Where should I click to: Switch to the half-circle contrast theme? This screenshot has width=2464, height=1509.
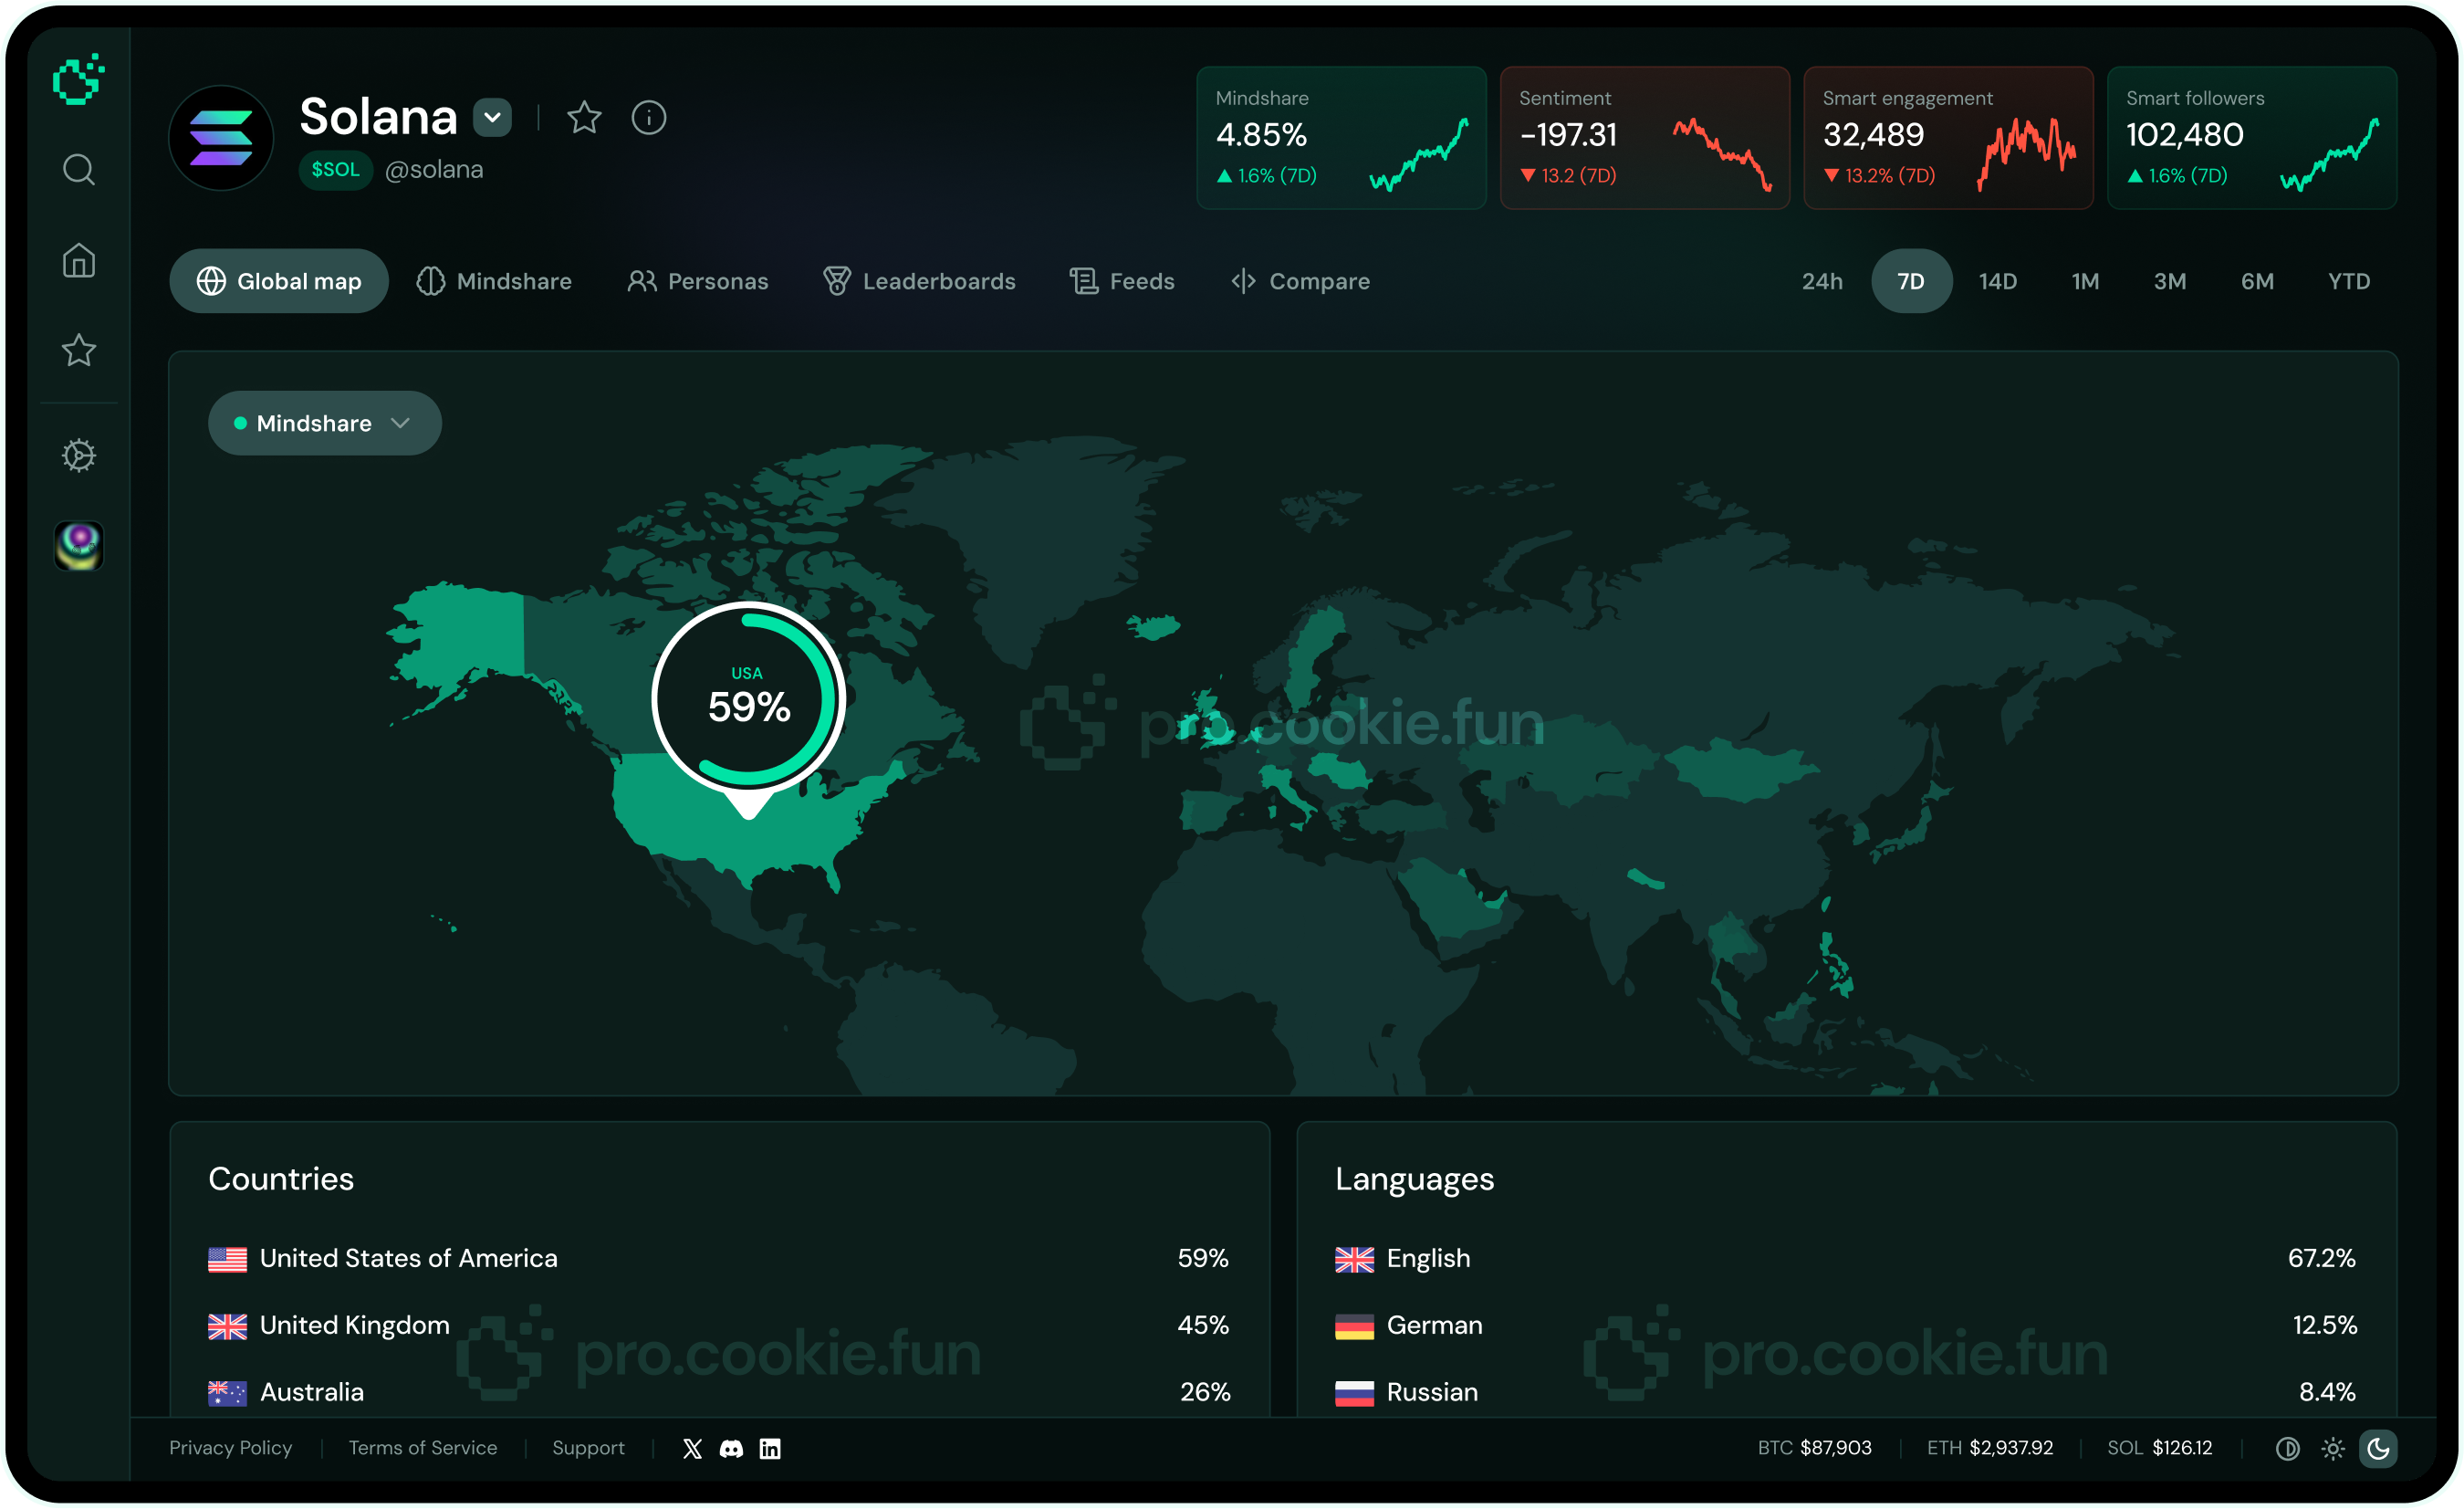(2288, 1449)
